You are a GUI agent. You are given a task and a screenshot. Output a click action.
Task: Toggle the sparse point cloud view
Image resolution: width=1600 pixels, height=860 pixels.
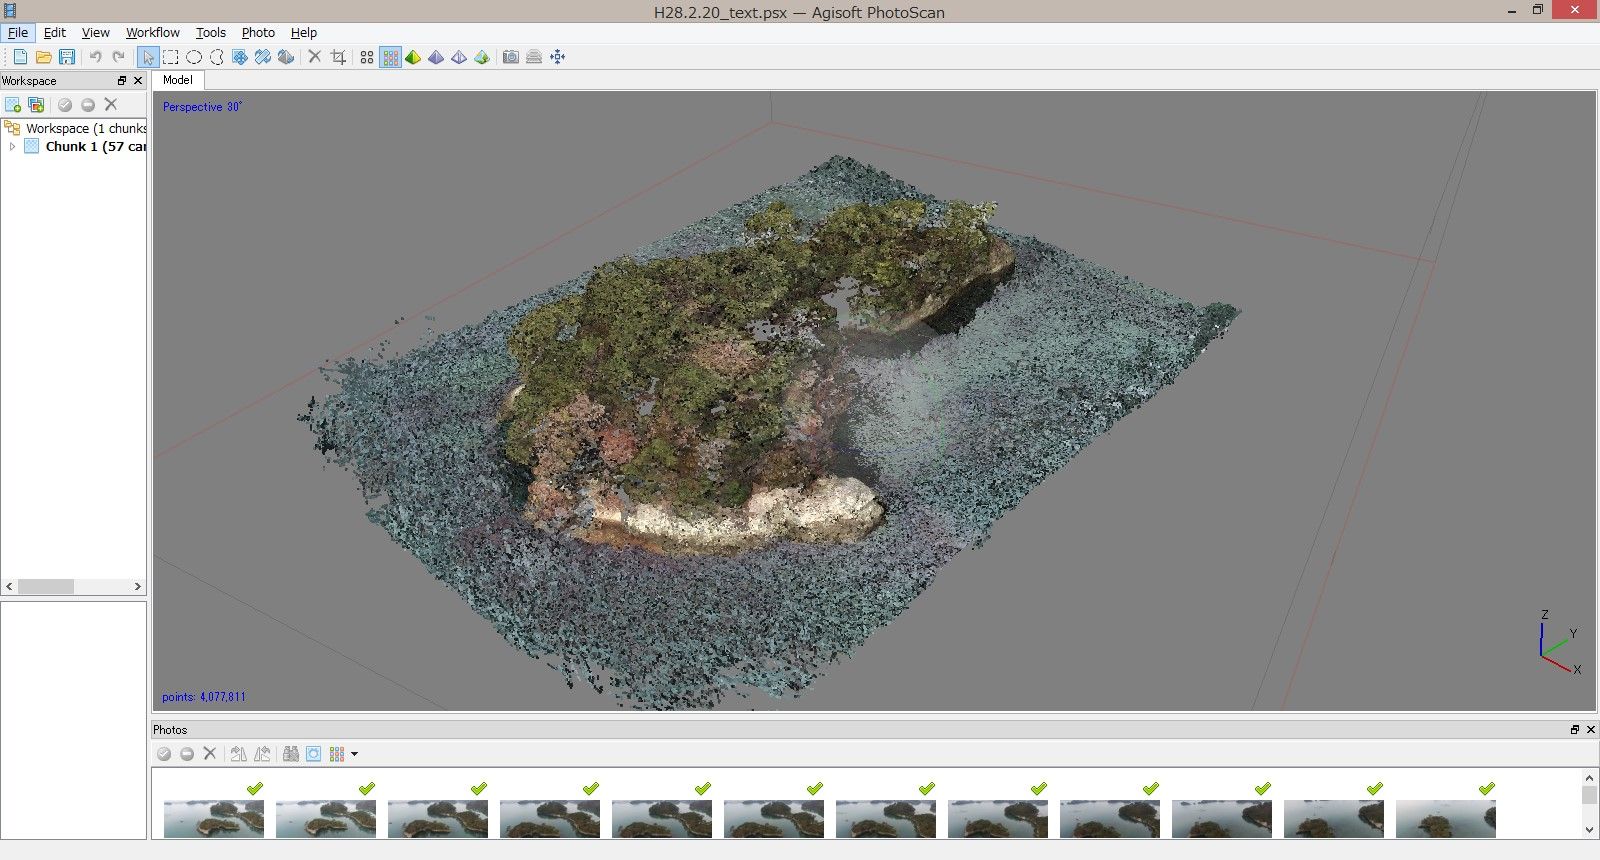tap(367, 57)
